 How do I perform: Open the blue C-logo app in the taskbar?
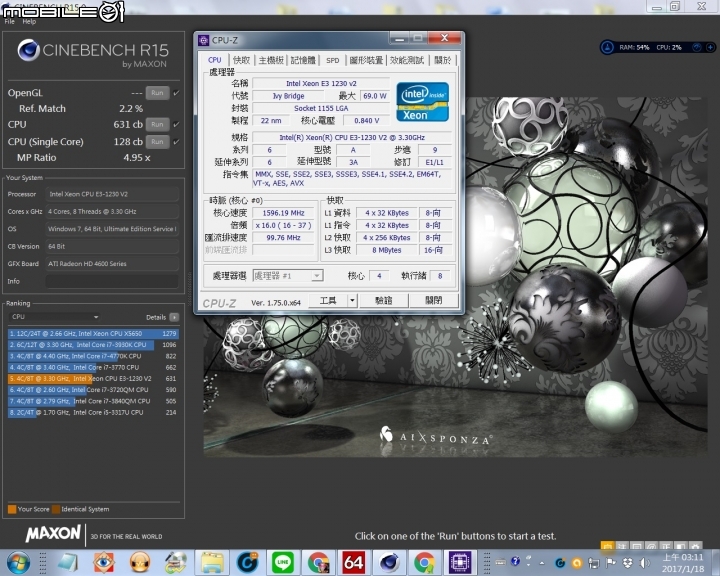click(x=247, y=563)
